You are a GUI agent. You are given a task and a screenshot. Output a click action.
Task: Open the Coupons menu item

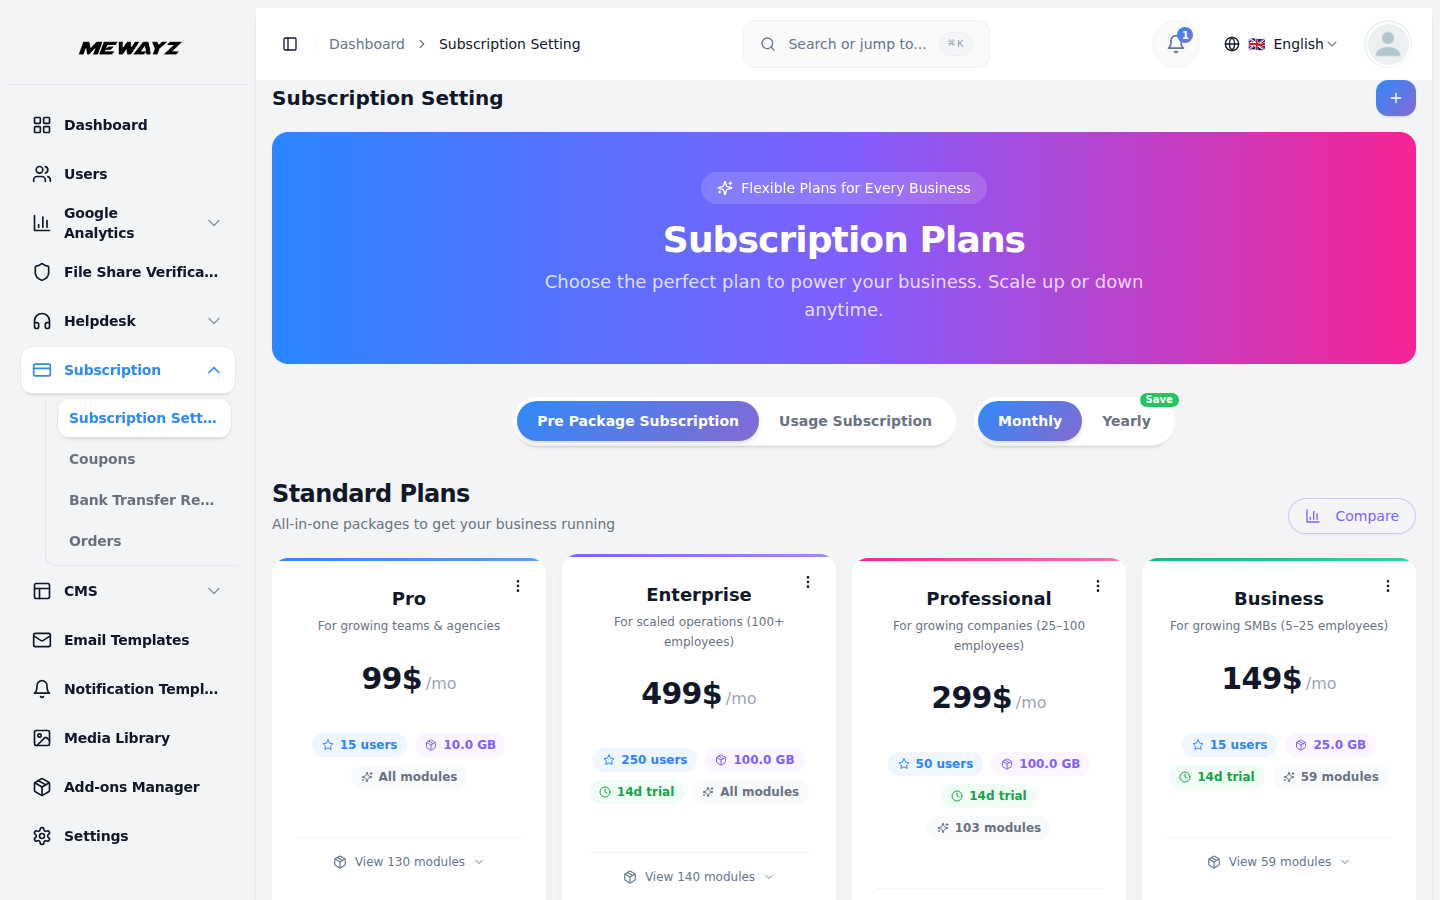(102, 458)
